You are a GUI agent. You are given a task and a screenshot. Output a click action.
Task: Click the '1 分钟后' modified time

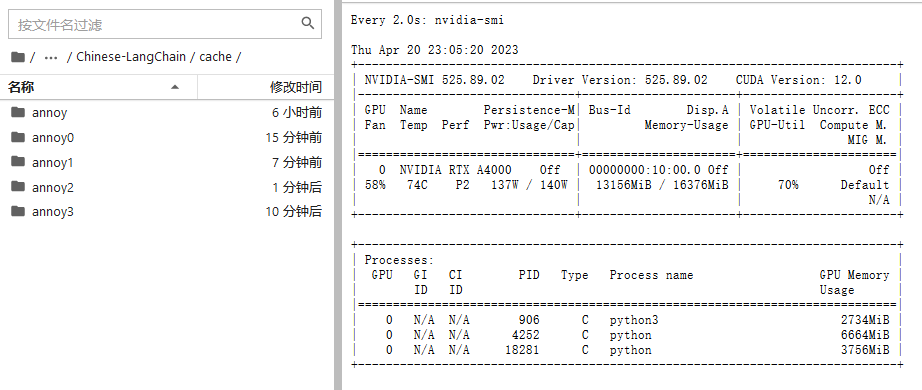[x=297, y=187]
